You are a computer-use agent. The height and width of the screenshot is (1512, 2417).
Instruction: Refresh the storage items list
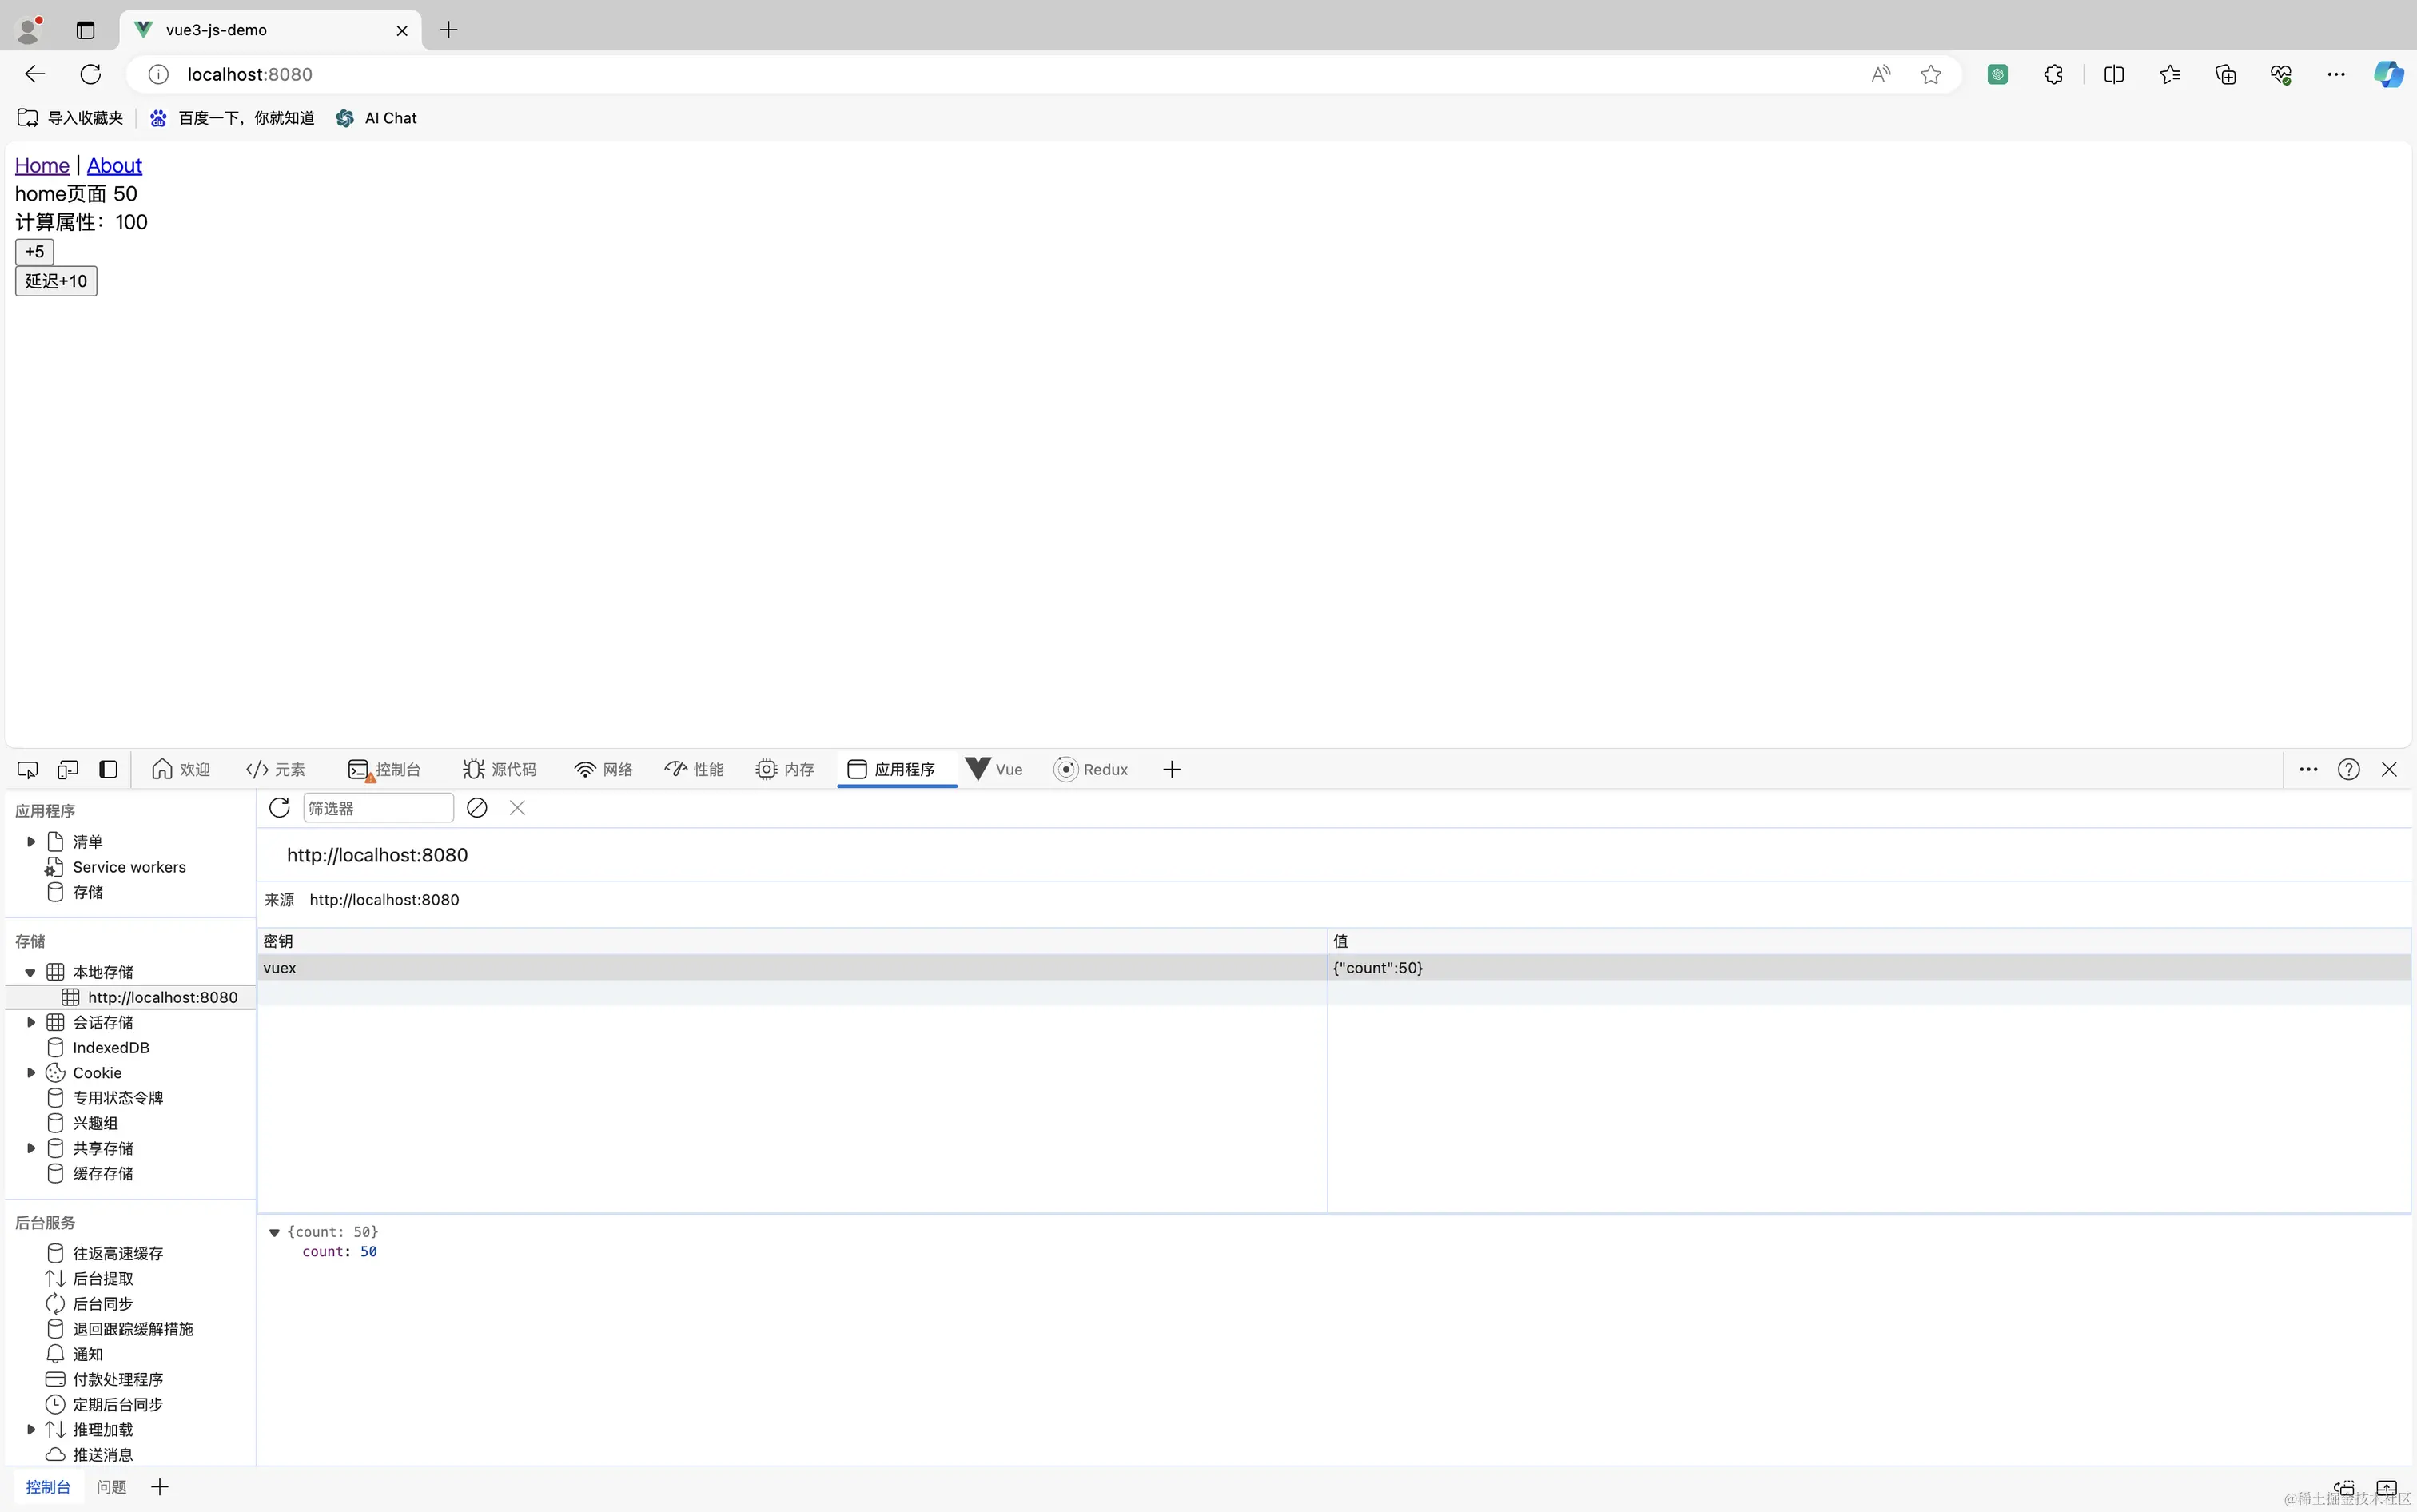(x=279, y=807)
